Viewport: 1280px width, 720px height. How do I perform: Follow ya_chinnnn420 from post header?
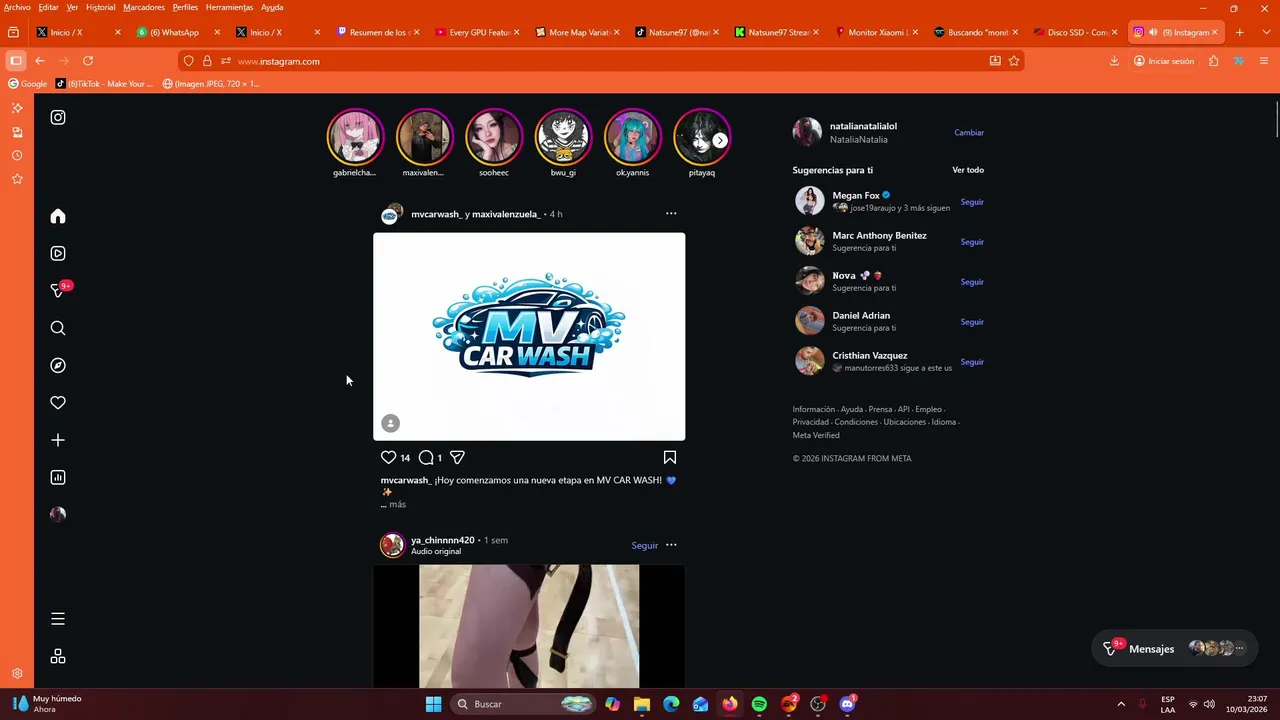point(645,545)
